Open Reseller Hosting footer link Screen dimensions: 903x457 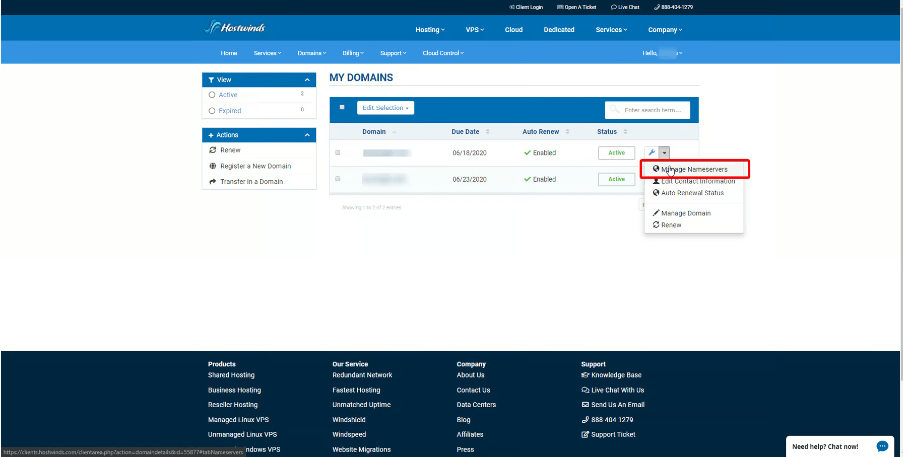[x=233, y=405]
